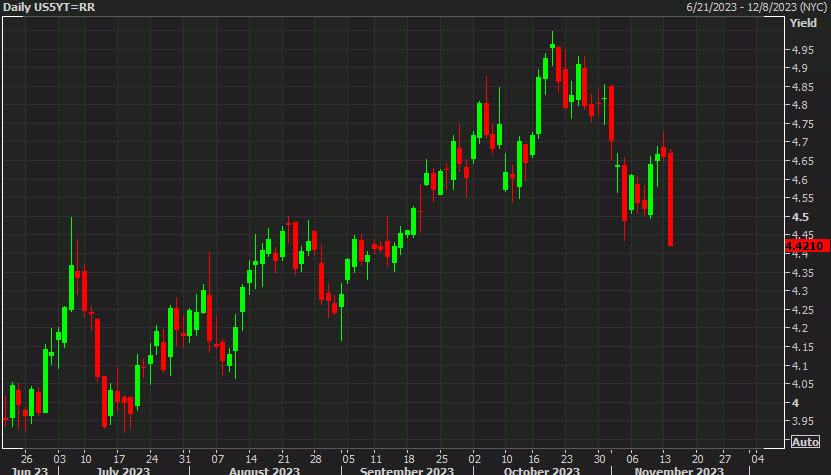Click the 23 date tick in October

point(567,459)
